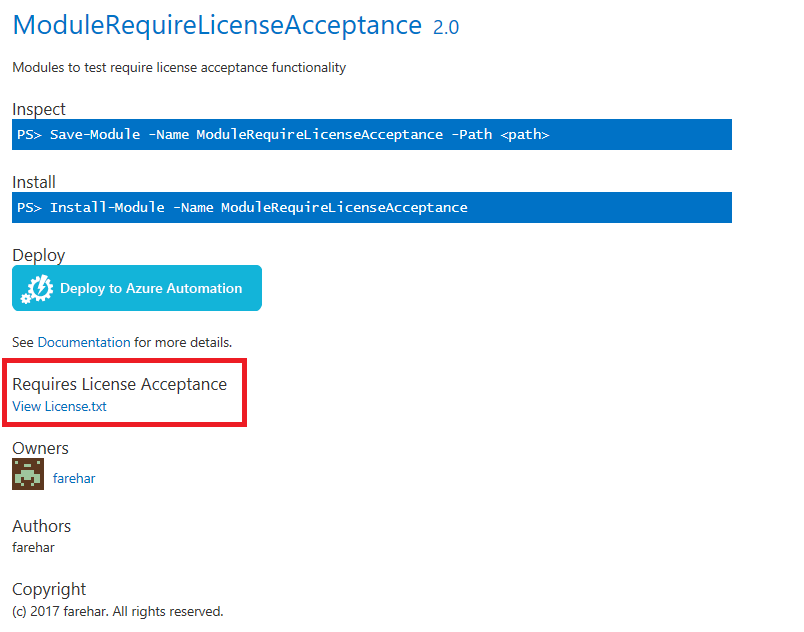Open the Documentation link
The image size is (804, 632).
(84, 341)
